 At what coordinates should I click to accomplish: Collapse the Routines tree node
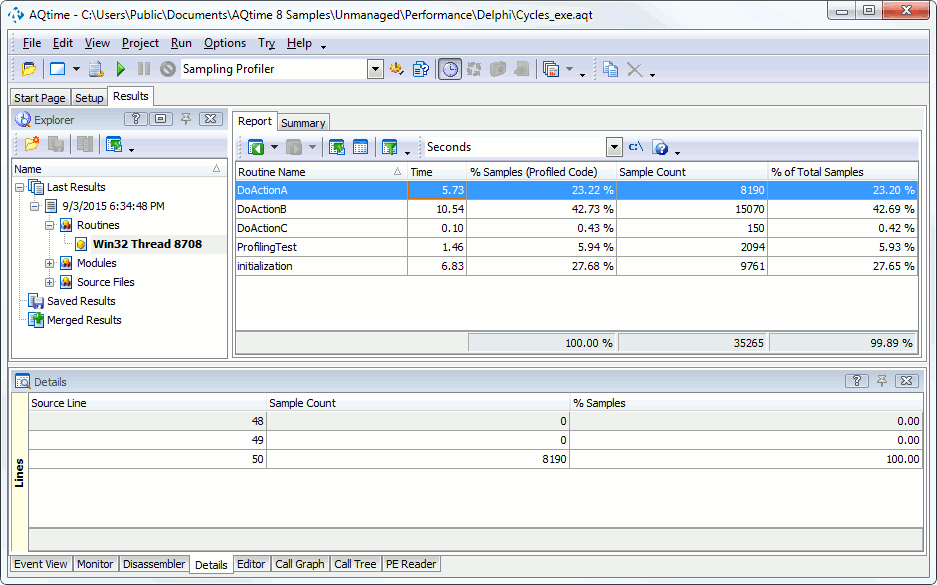pyautogui.click(x=49, y=225)
